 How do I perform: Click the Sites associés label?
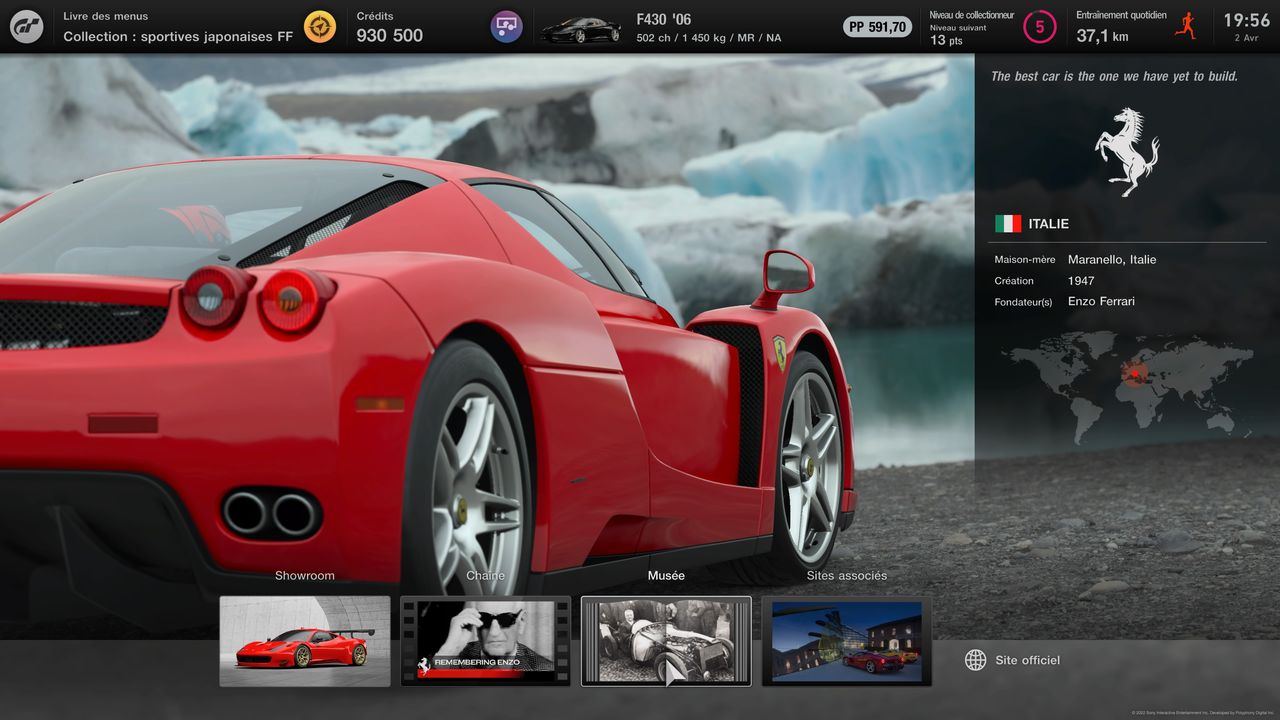(x=847, y=576)
